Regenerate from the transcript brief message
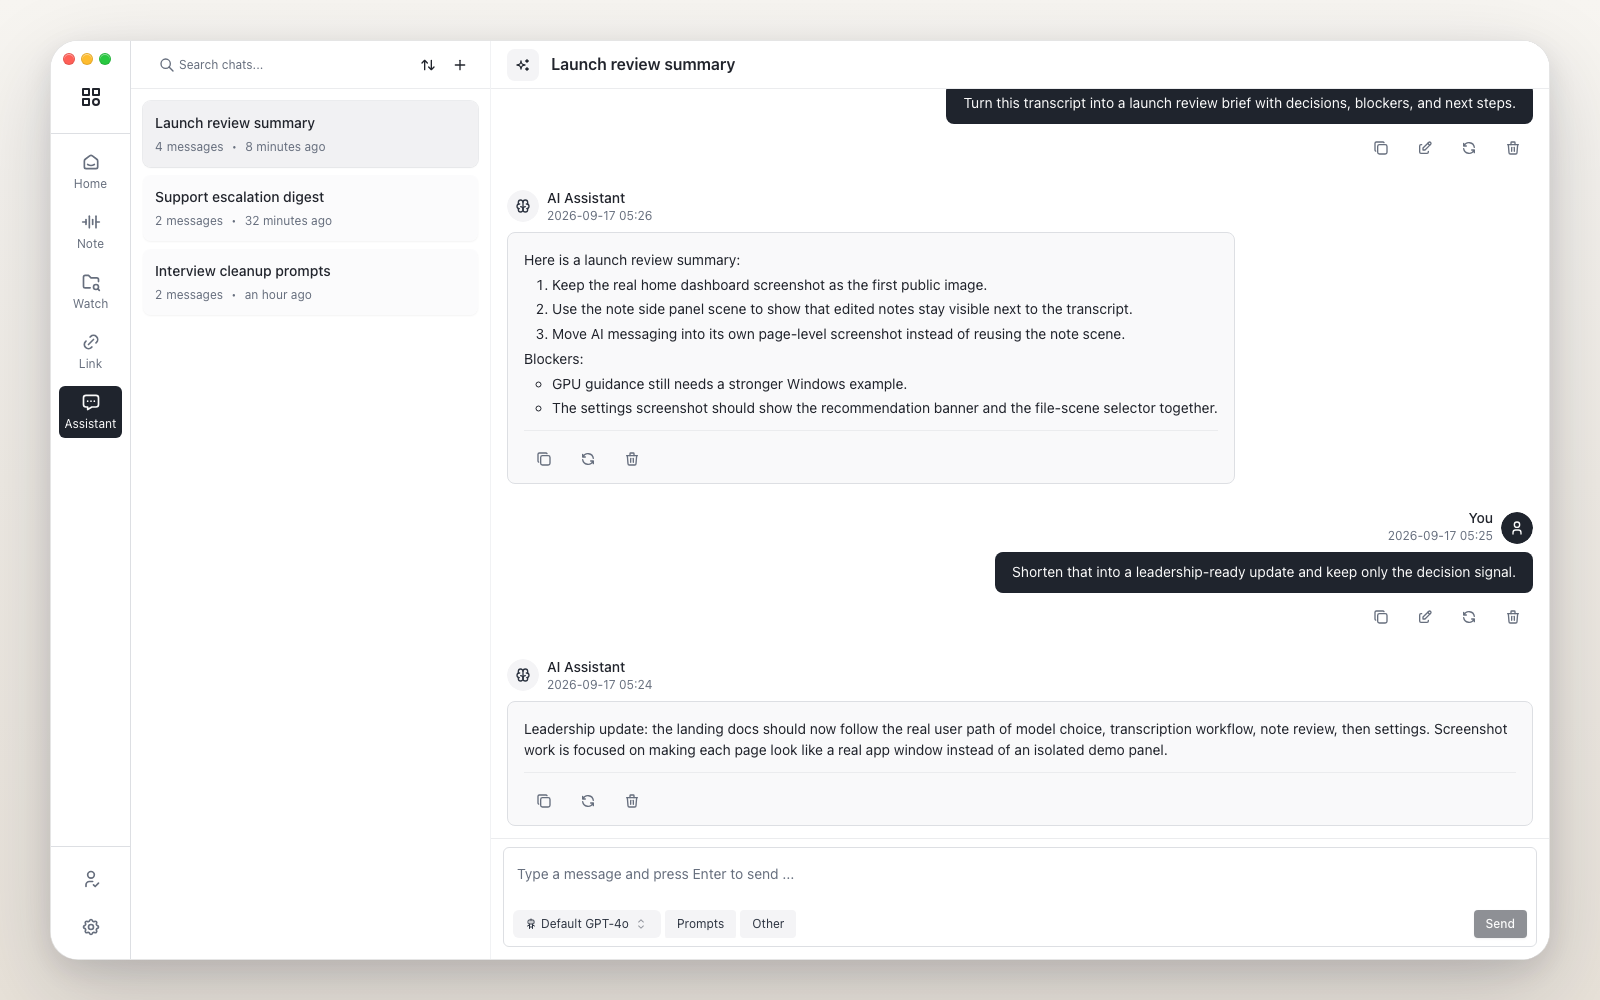 [1469, 148]
